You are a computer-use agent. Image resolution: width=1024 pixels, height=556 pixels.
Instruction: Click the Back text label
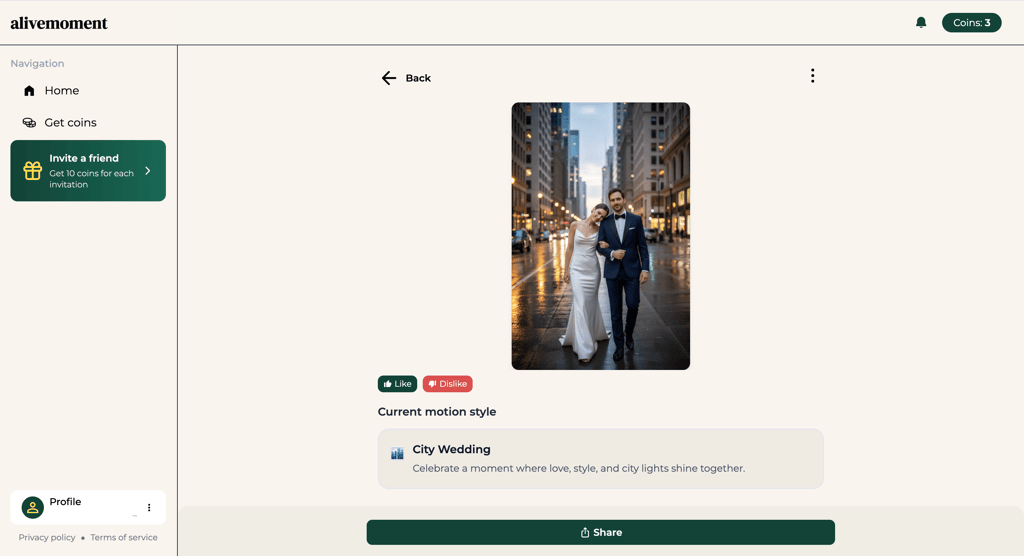pos(418,78)
